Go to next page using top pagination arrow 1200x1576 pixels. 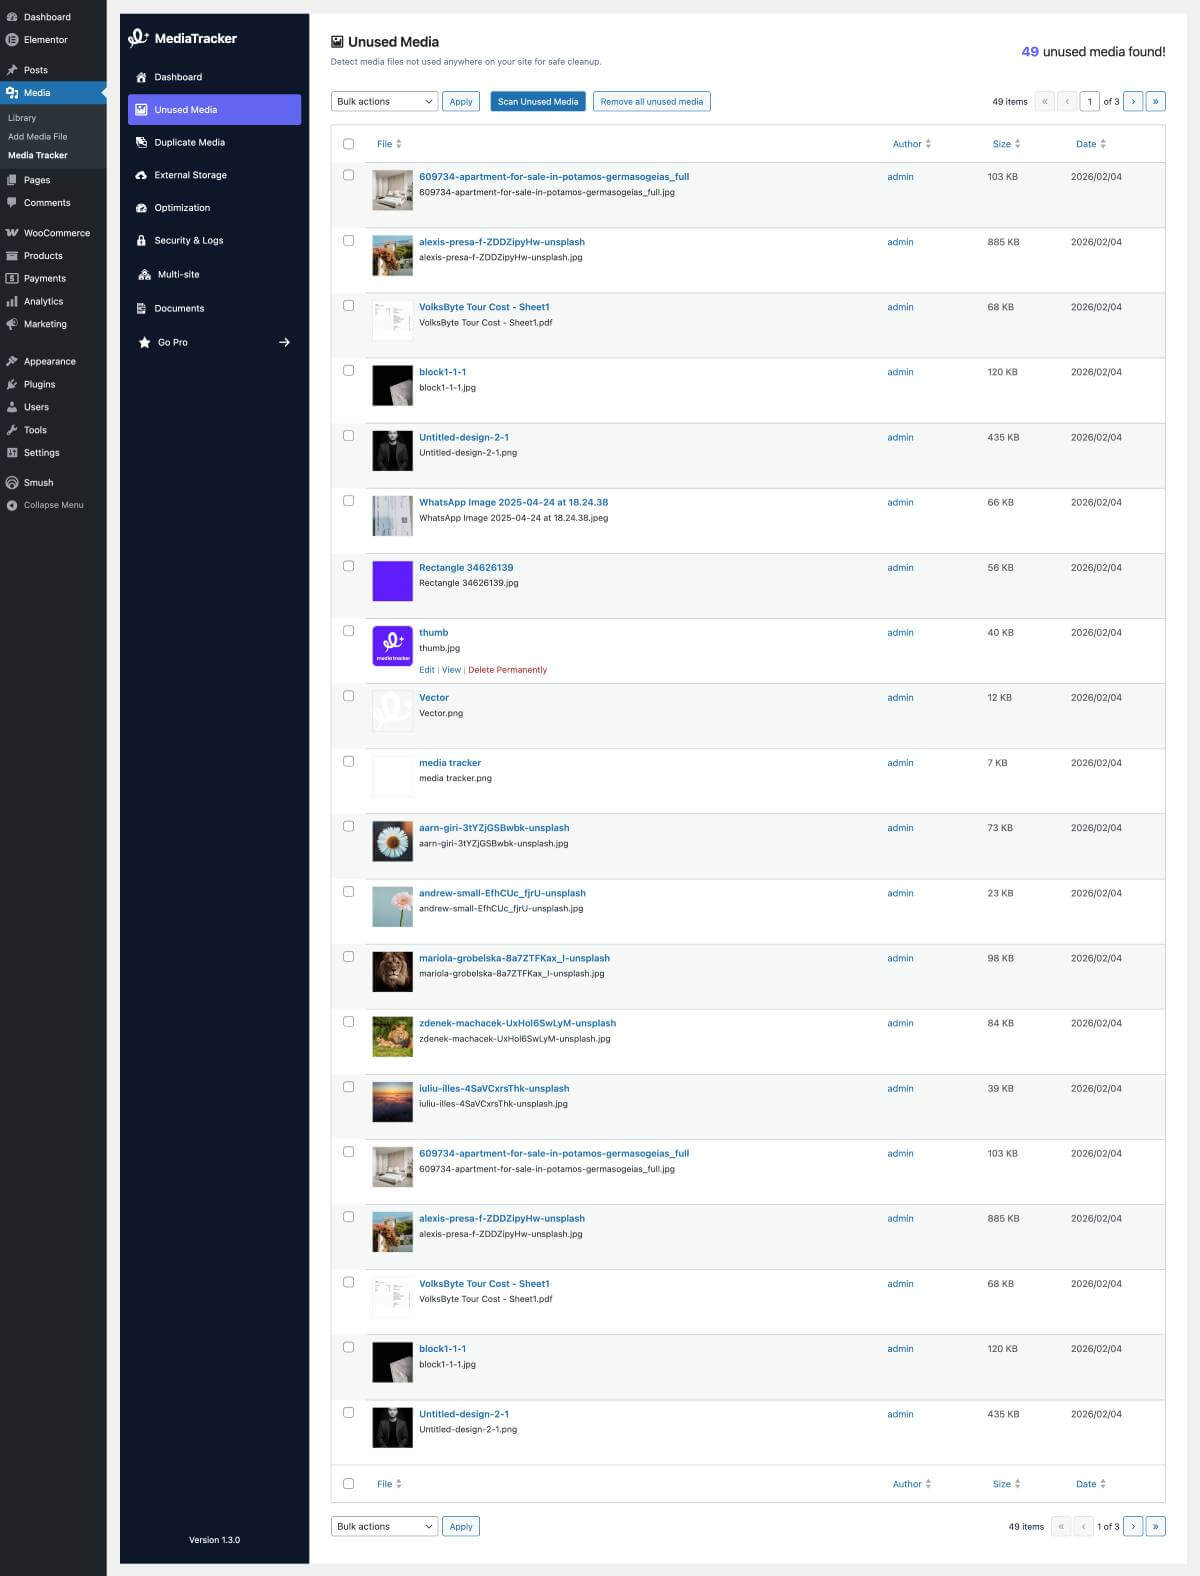1133,101
